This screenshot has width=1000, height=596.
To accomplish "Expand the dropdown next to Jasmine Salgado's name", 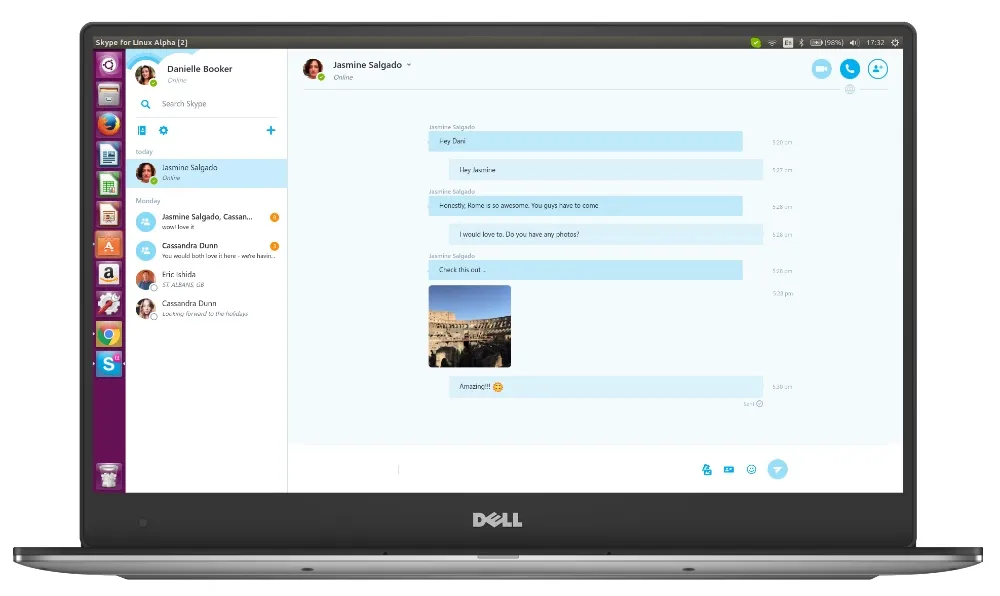I will pos(410,64).
